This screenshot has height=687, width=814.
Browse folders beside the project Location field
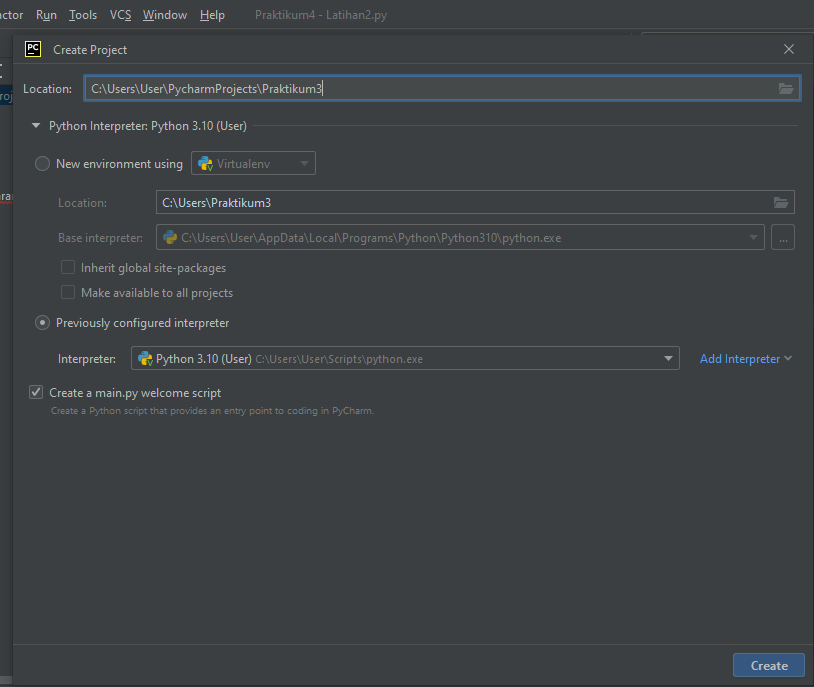pos(786,88)
